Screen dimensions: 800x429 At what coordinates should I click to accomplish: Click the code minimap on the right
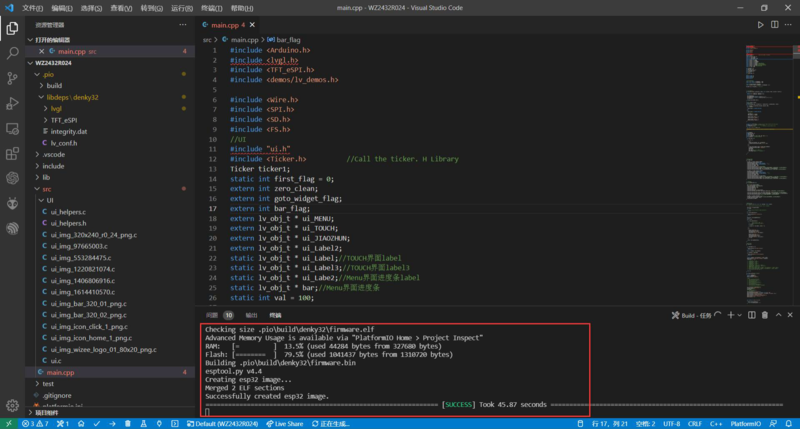click(768, 173)
